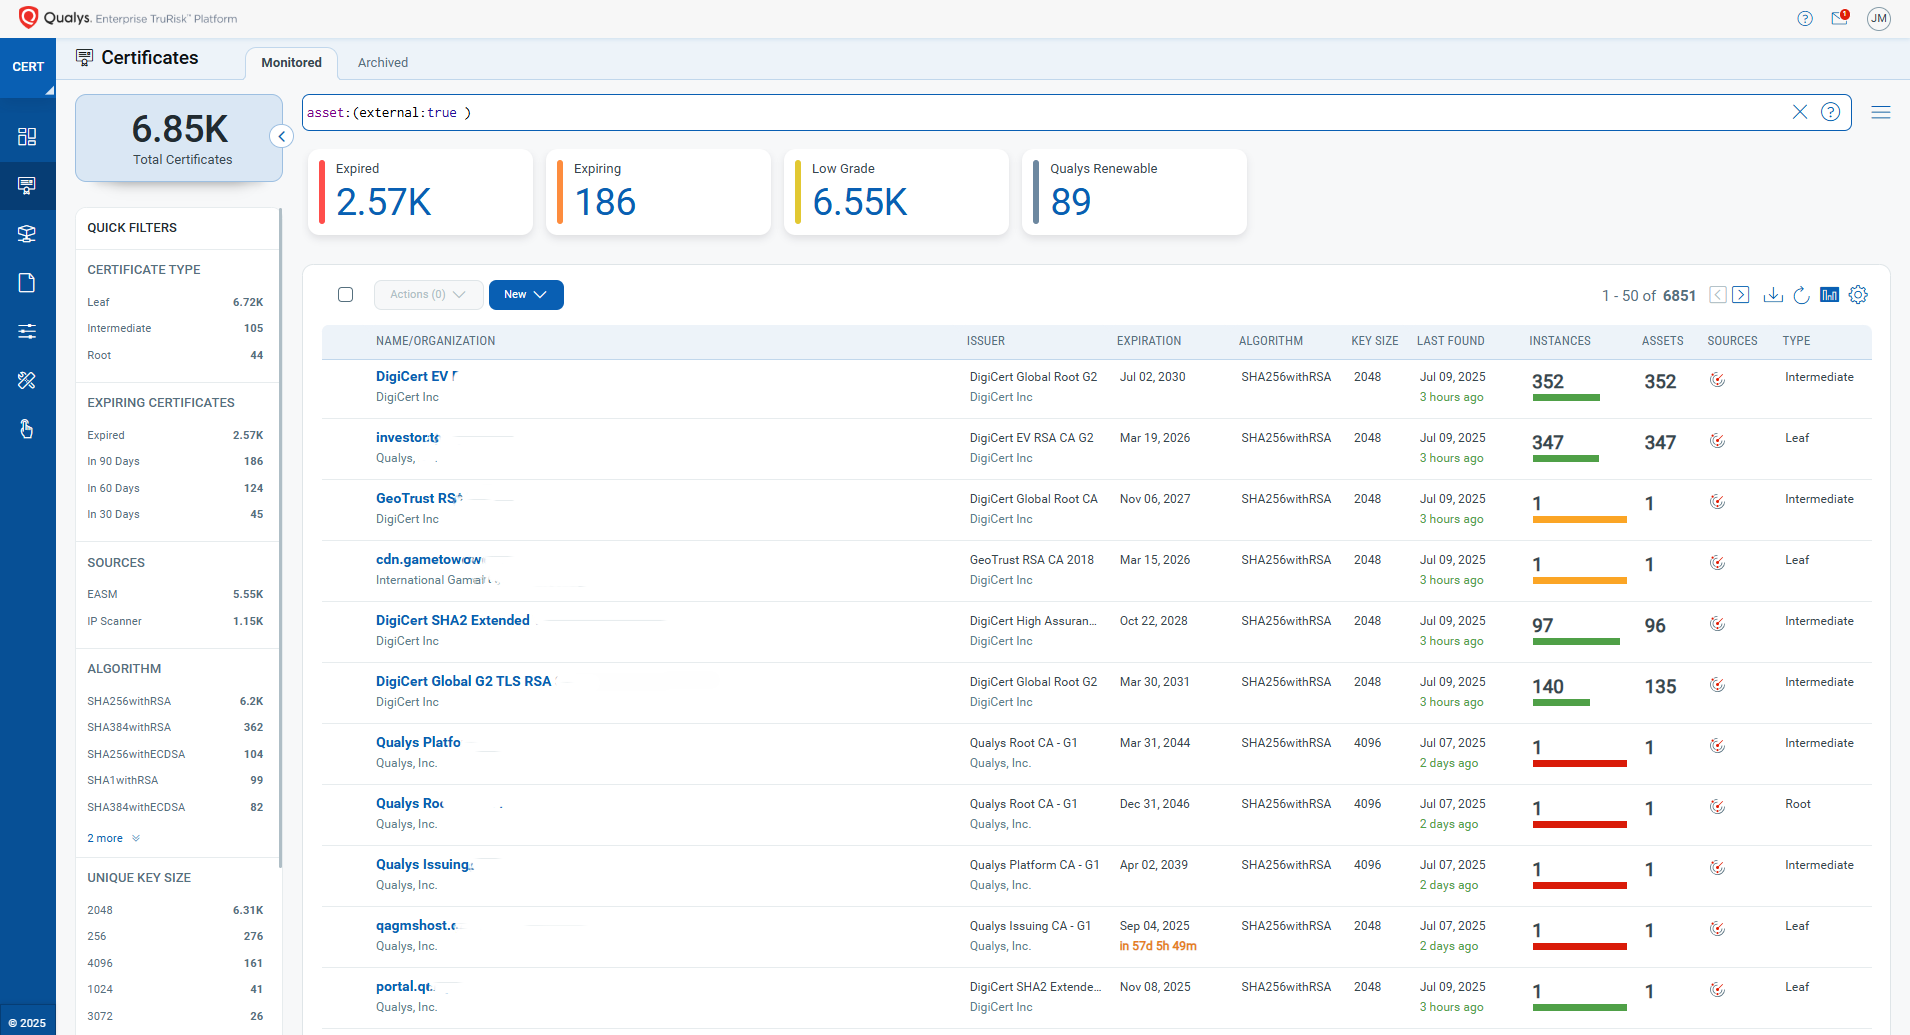
Task: Click the 347 assets count for investor row
Action: 1660,442
